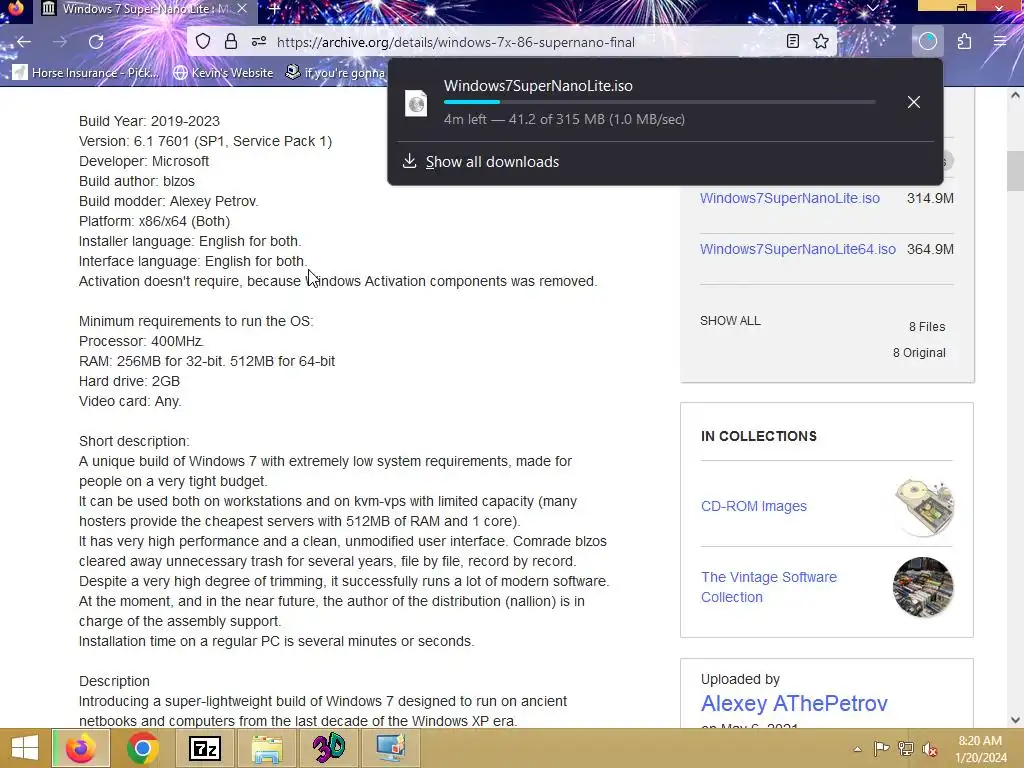Click the CD-ROM Images thumbnail

click(x=923, y=507)
